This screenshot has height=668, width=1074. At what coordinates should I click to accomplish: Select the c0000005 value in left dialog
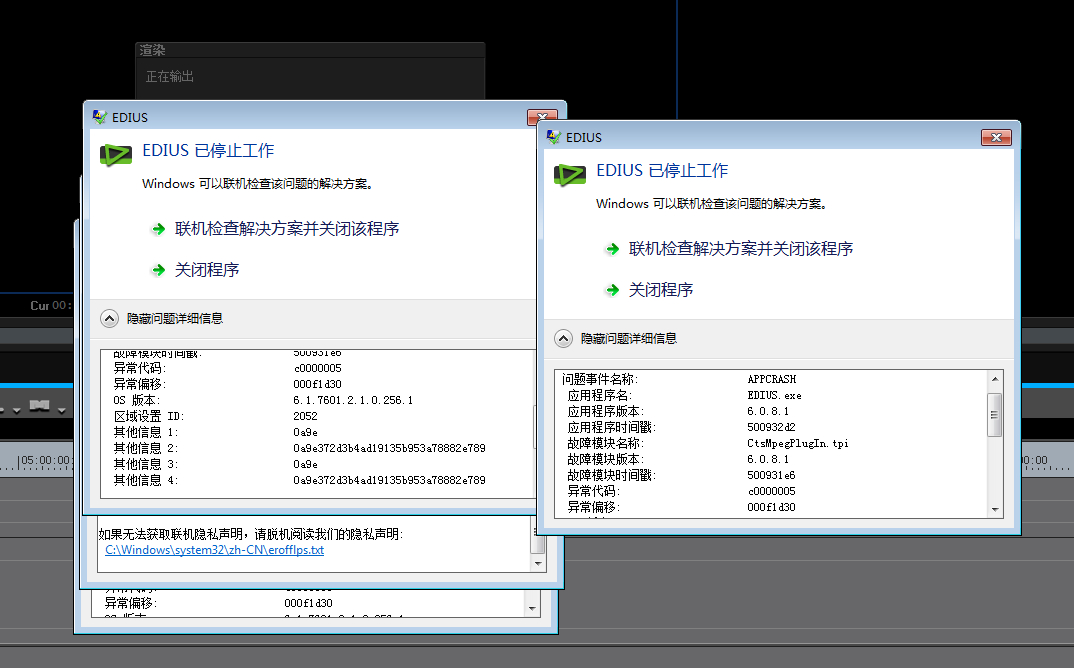[317, 369]
